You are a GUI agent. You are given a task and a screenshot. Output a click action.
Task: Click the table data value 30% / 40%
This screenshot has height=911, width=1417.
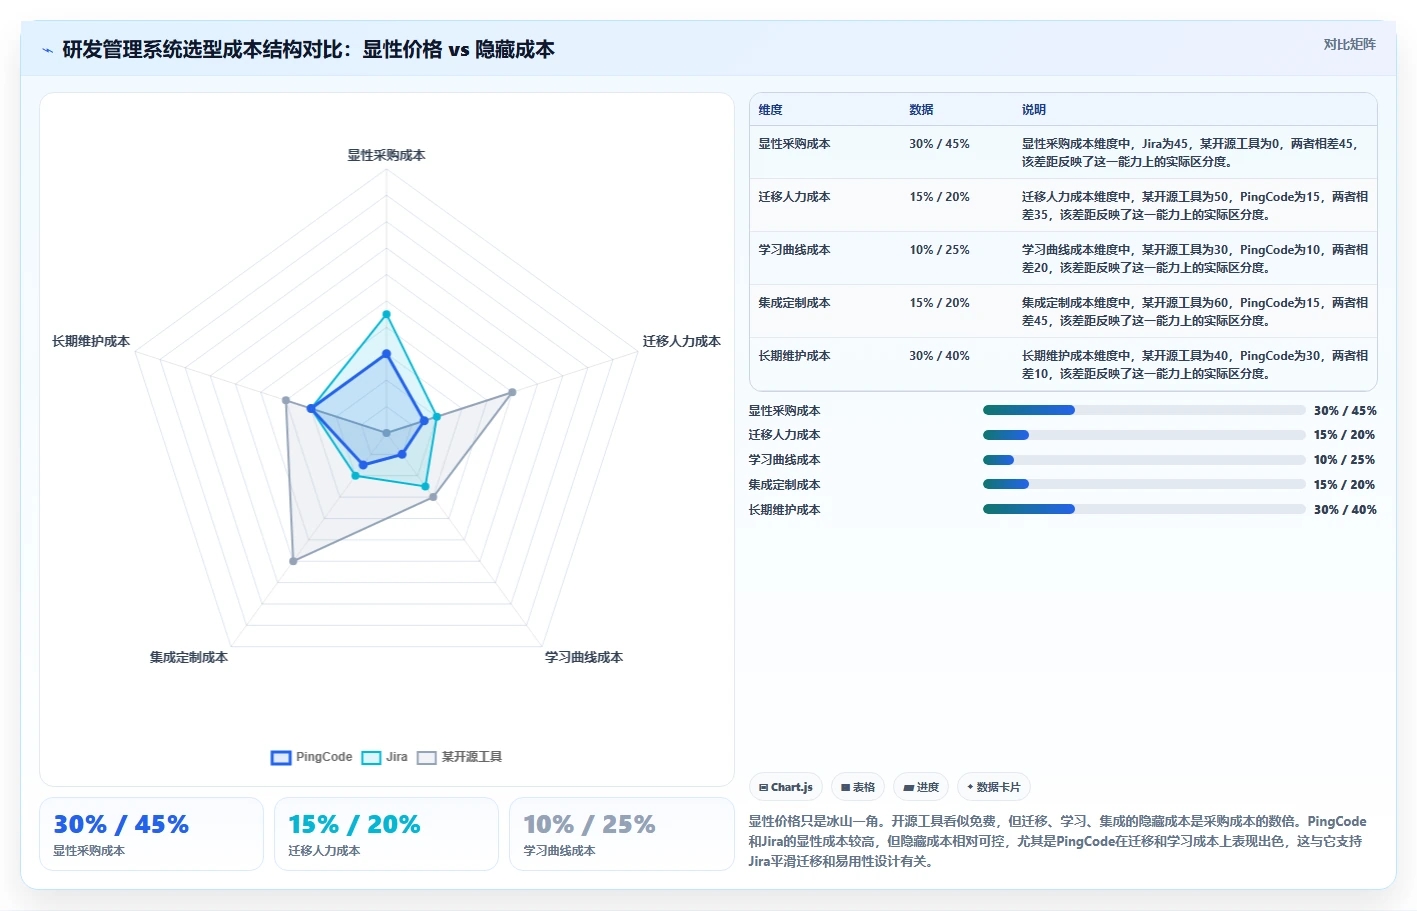[939, 356]
